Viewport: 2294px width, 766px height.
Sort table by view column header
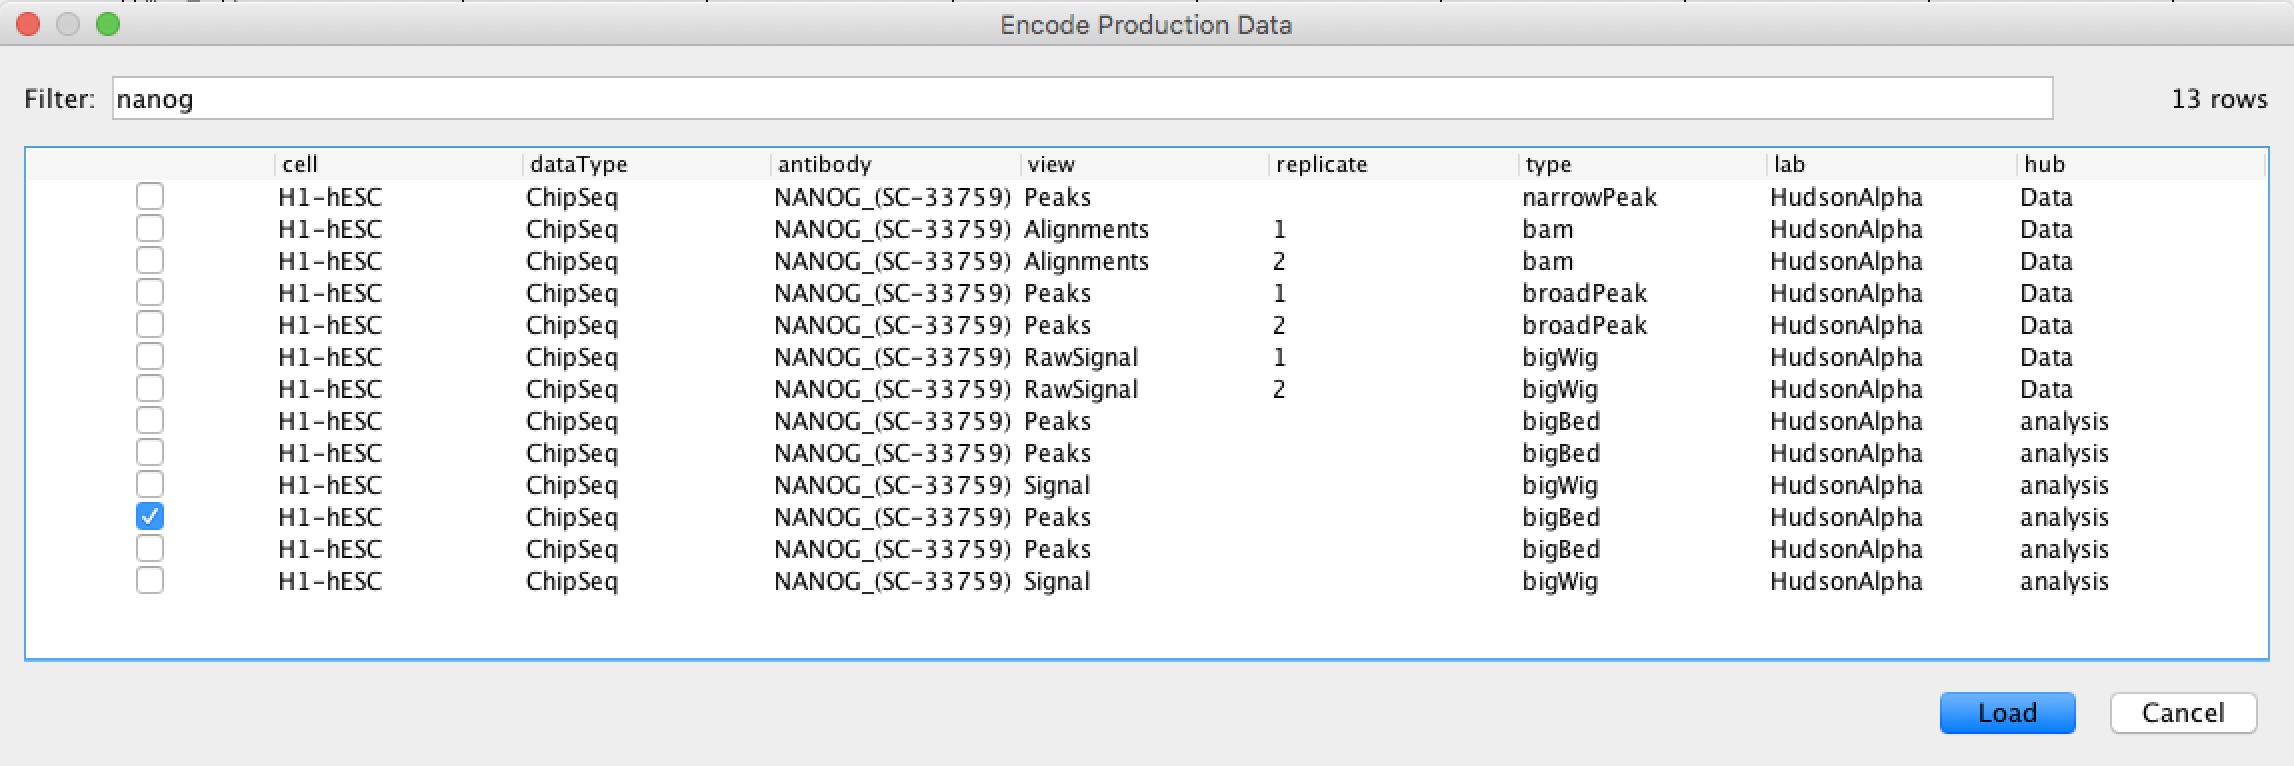pos(1144,164)
